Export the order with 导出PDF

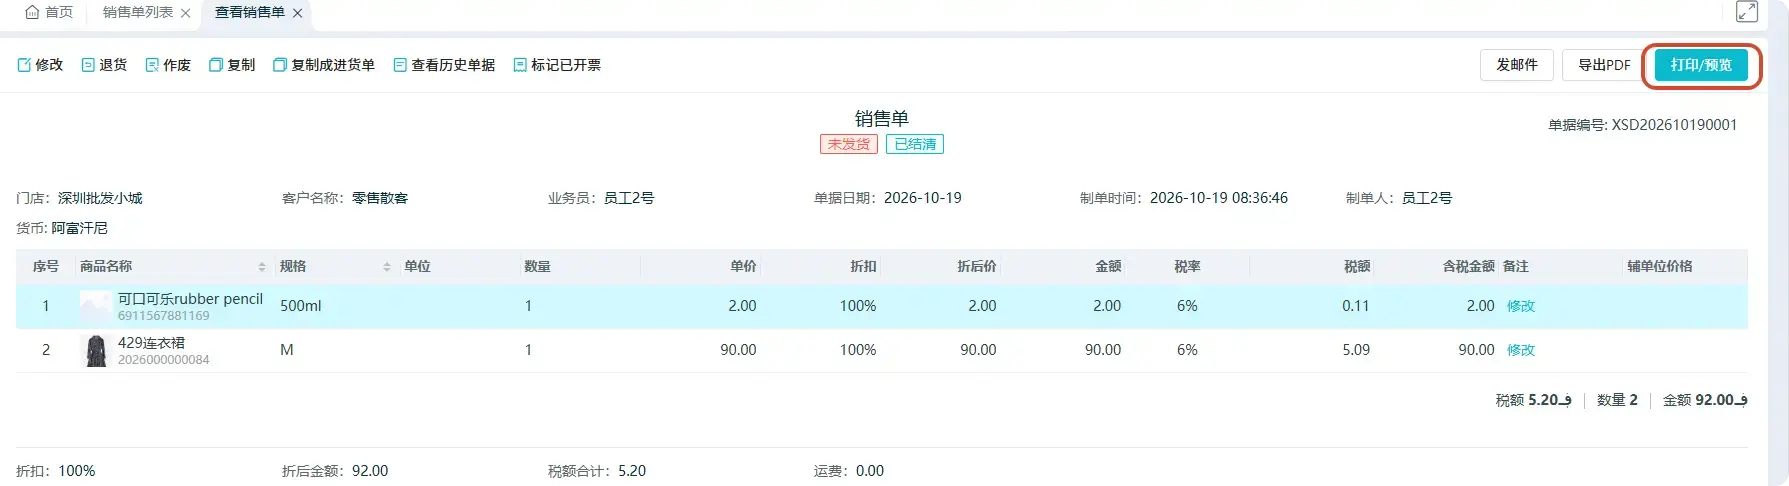(1604, 65)
